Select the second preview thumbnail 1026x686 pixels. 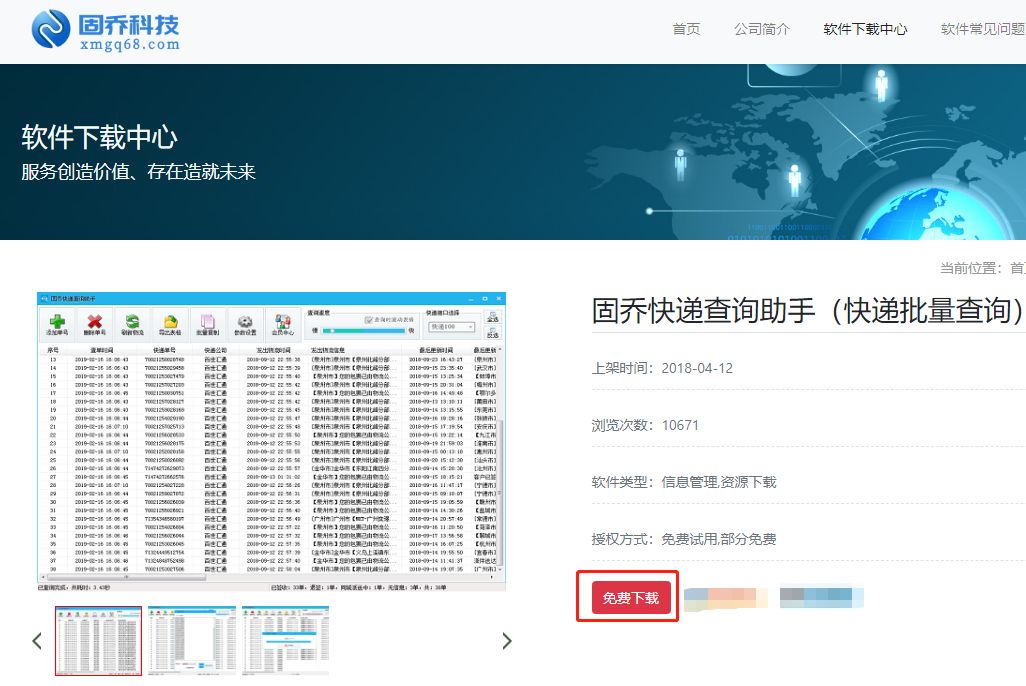point(191,640)
